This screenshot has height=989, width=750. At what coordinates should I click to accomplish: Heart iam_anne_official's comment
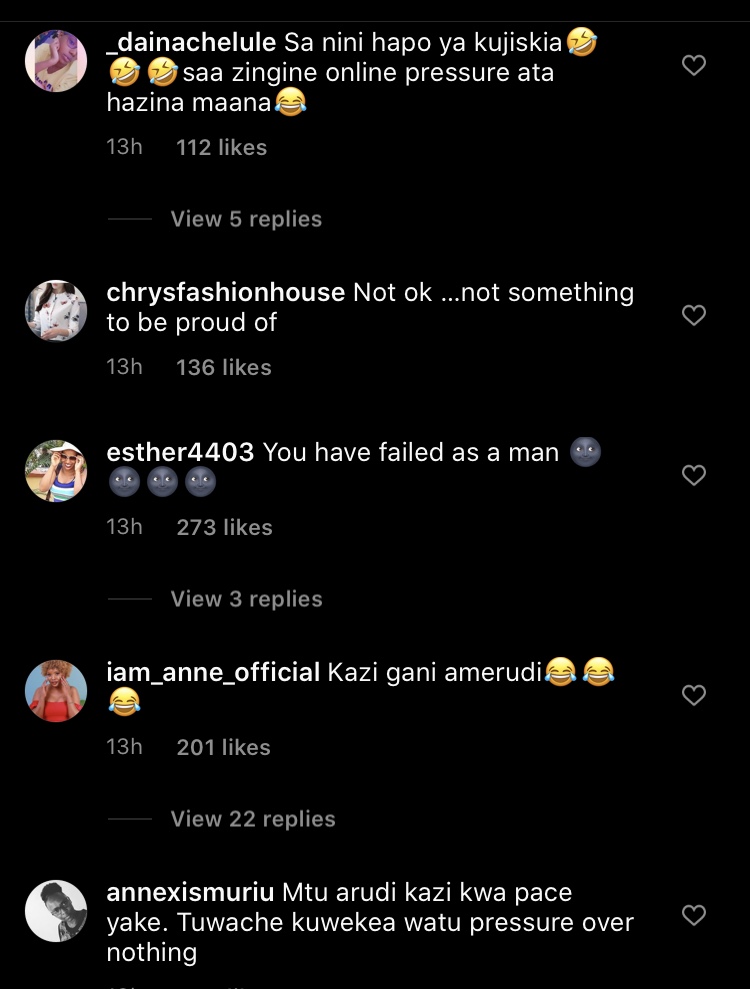[693, 695]
